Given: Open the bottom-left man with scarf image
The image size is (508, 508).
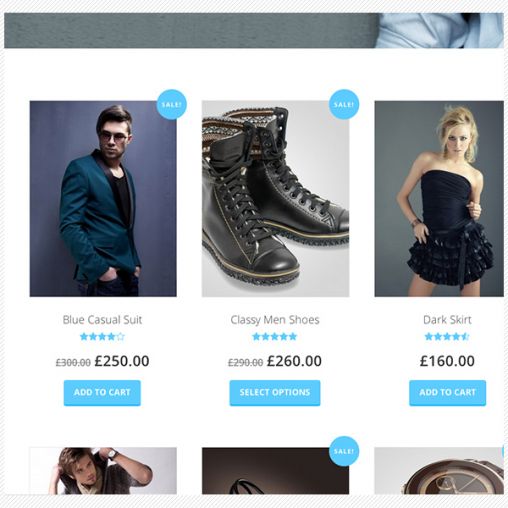Looking at the screenshot, I should (103, 471).
